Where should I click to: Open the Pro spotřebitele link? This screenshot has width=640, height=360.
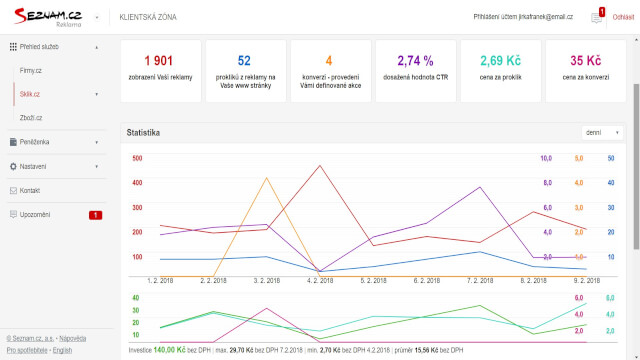click(x=27, y=350)
